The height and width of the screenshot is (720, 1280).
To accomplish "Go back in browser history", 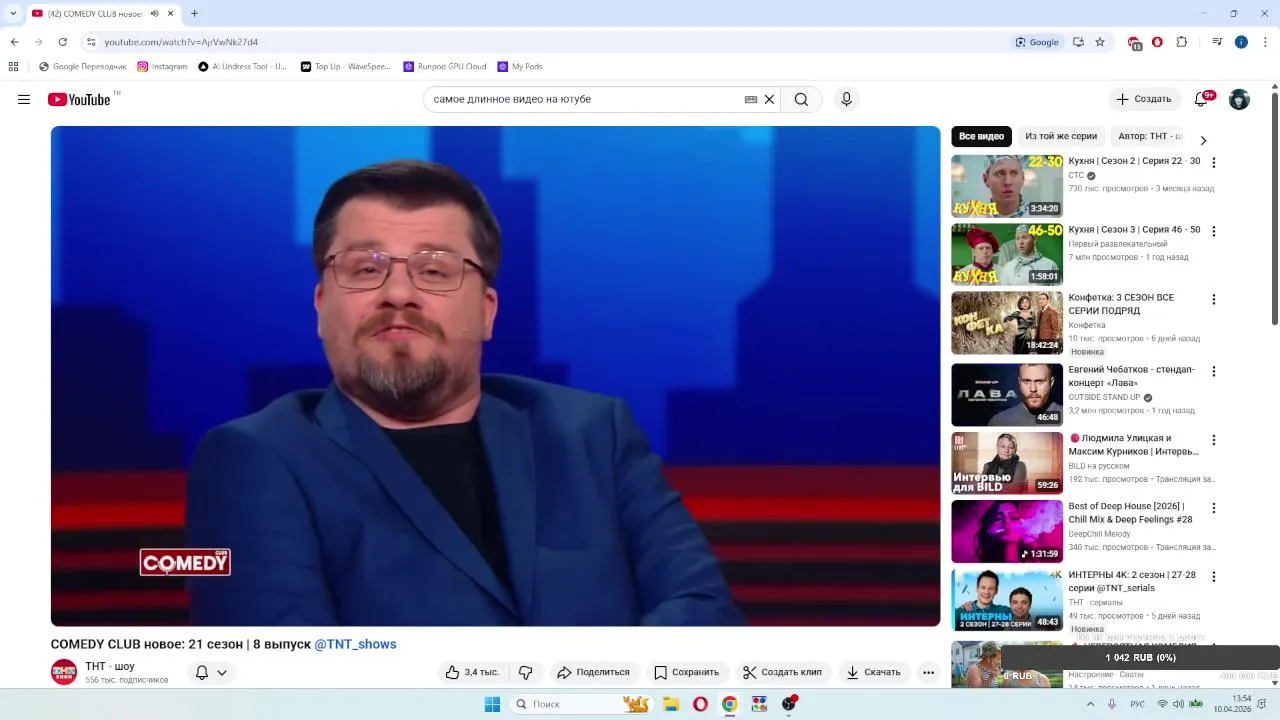I will click(x=14, y=42).
